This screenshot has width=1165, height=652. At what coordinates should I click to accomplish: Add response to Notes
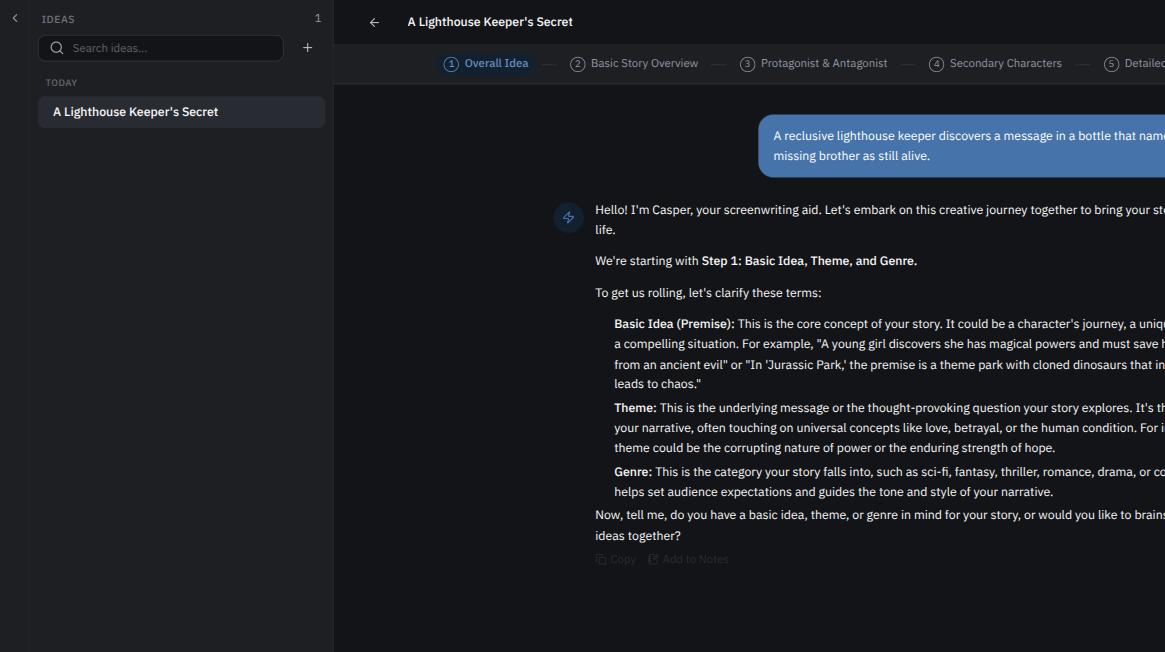688,559
